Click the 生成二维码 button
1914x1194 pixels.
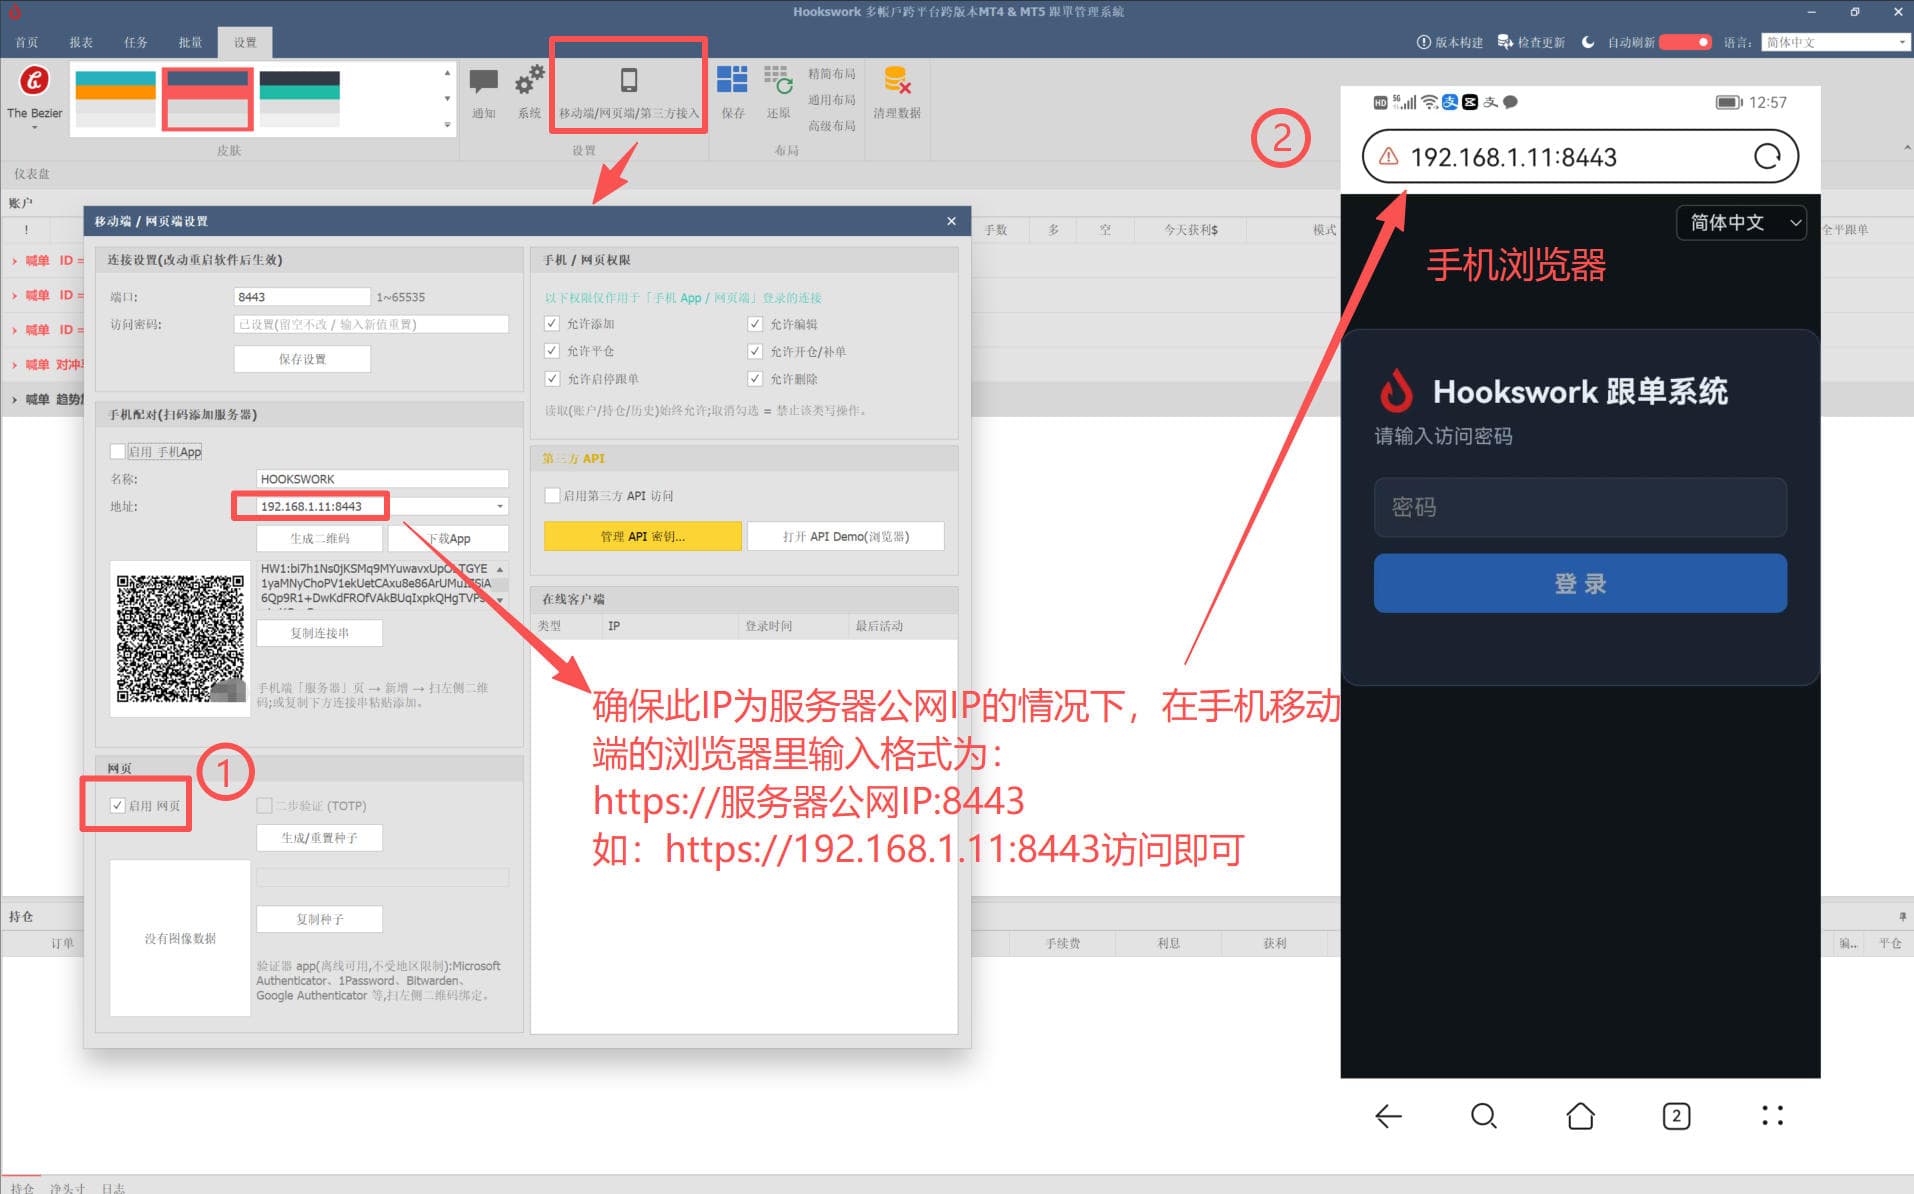tap(320, 538)
